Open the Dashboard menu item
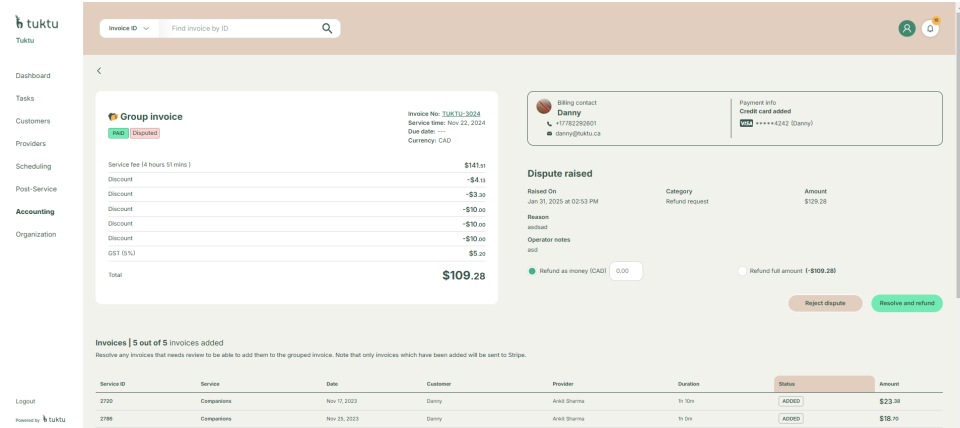 (x=33, y=76)
